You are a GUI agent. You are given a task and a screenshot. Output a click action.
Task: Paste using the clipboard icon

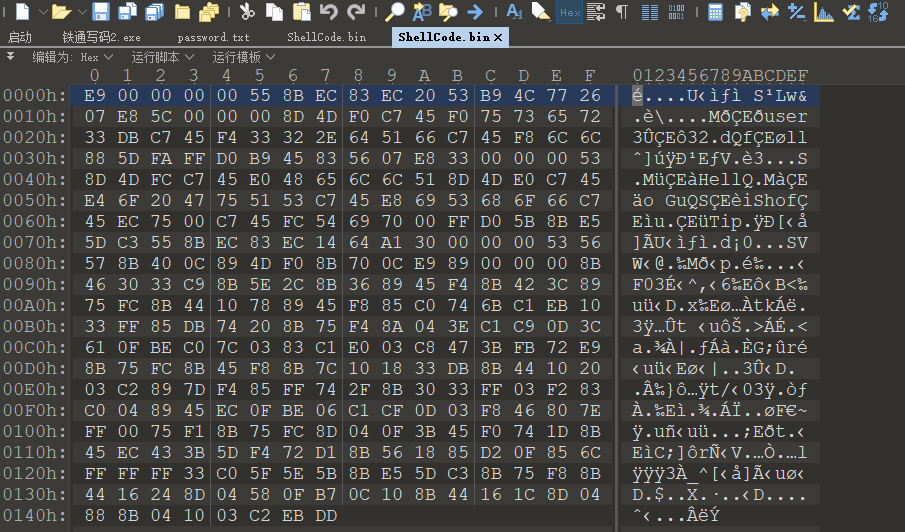pos(301,11)
